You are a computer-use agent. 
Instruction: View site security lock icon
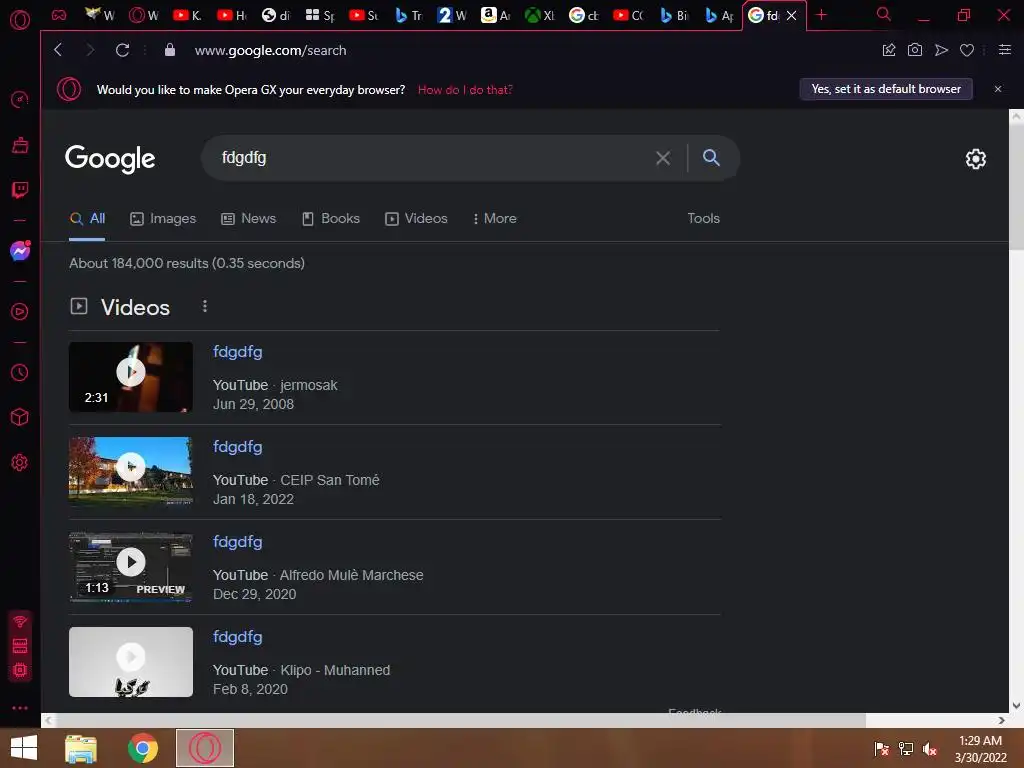click(170, 50)
